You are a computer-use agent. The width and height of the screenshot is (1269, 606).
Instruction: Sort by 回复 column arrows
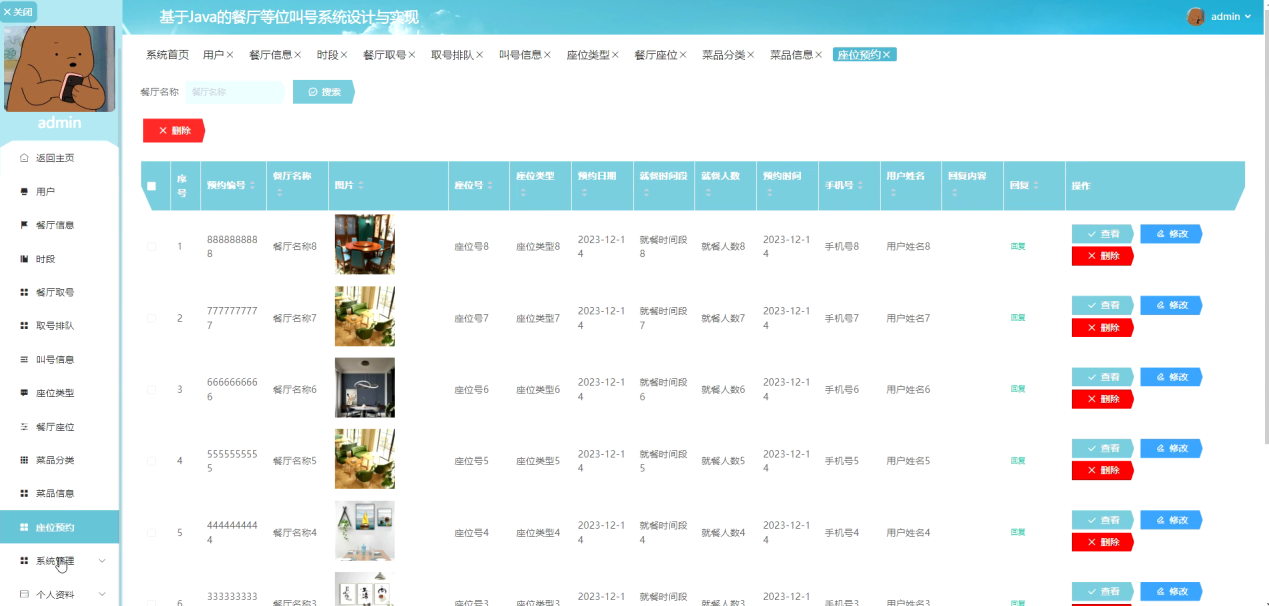click(x=1036, y=186)
